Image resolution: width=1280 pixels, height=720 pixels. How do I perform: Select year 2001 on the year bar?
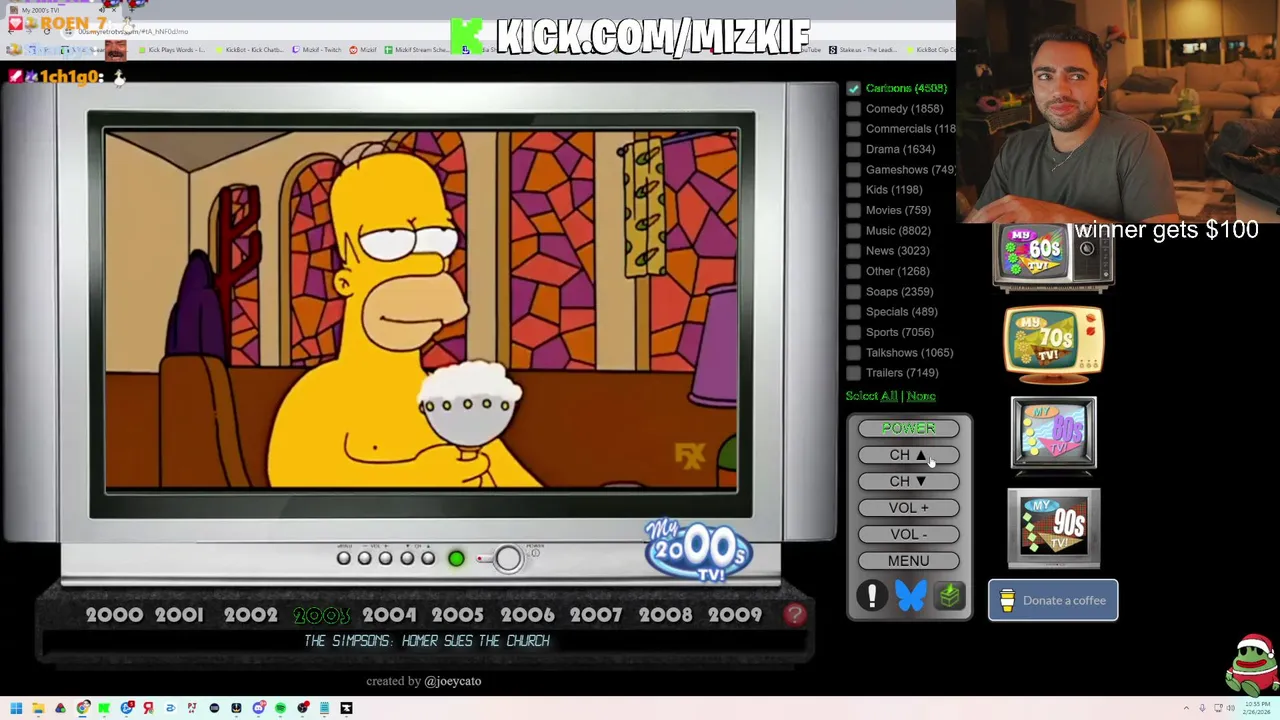pos(179,616)
